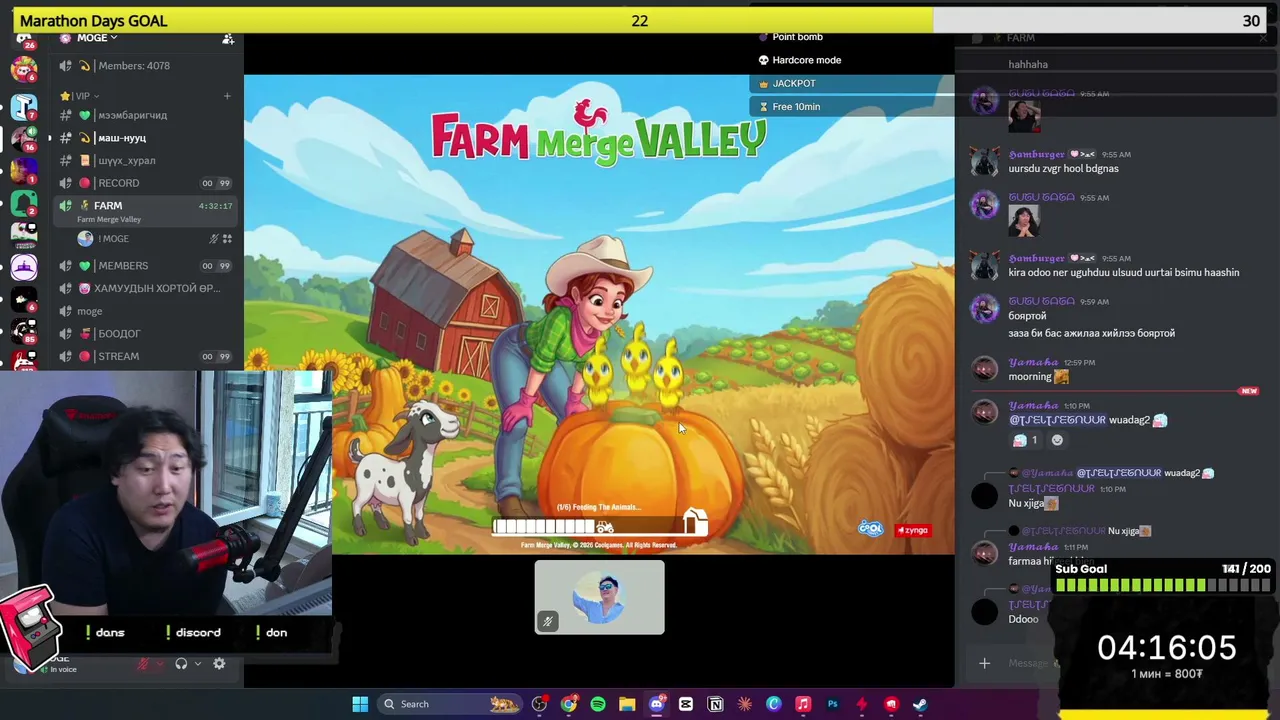Select the FARM voice channel
Image resolution: width=1280 pixels, height=720 pixels.
coord(145,210)
